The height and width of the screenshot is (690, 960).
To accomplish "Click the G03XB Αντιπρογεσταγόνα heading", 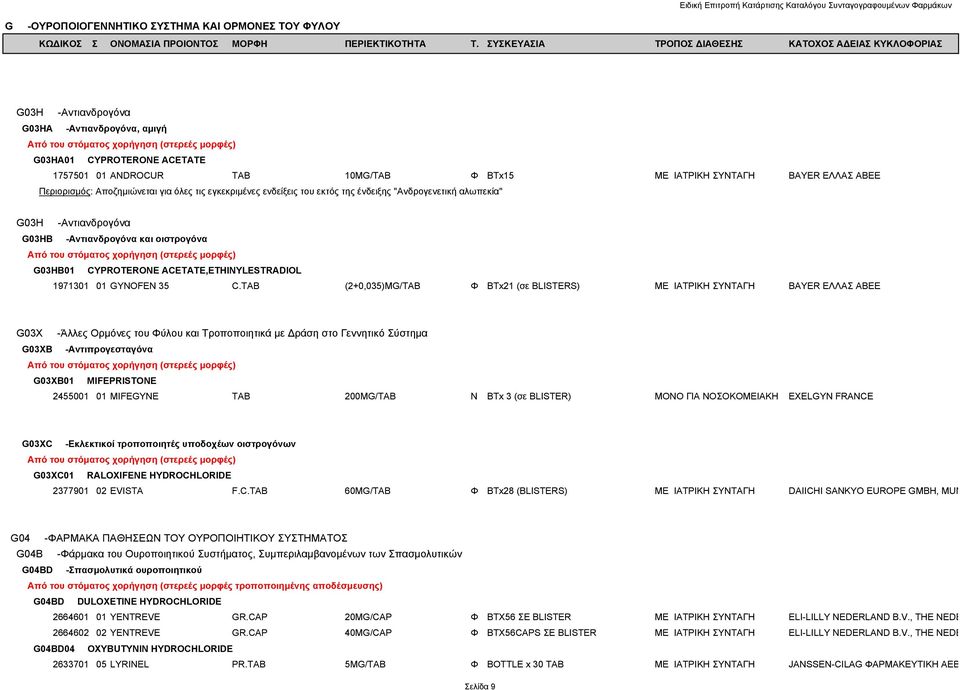I will click(88, 349).
